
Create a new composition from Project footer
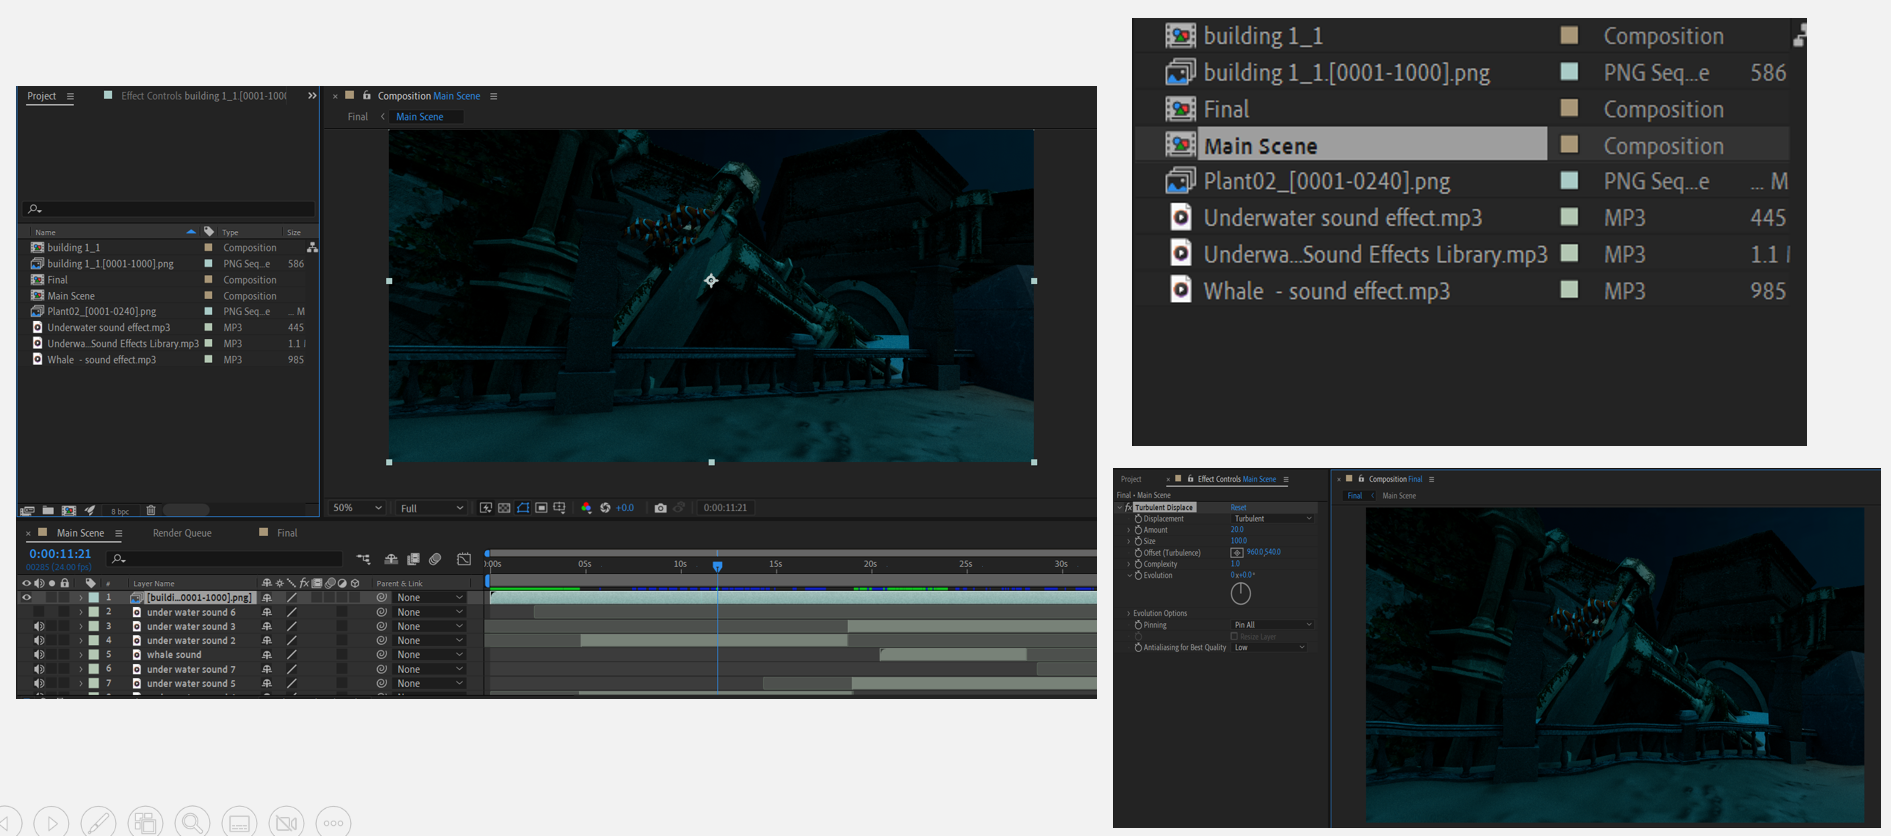[x=69, y=510]
